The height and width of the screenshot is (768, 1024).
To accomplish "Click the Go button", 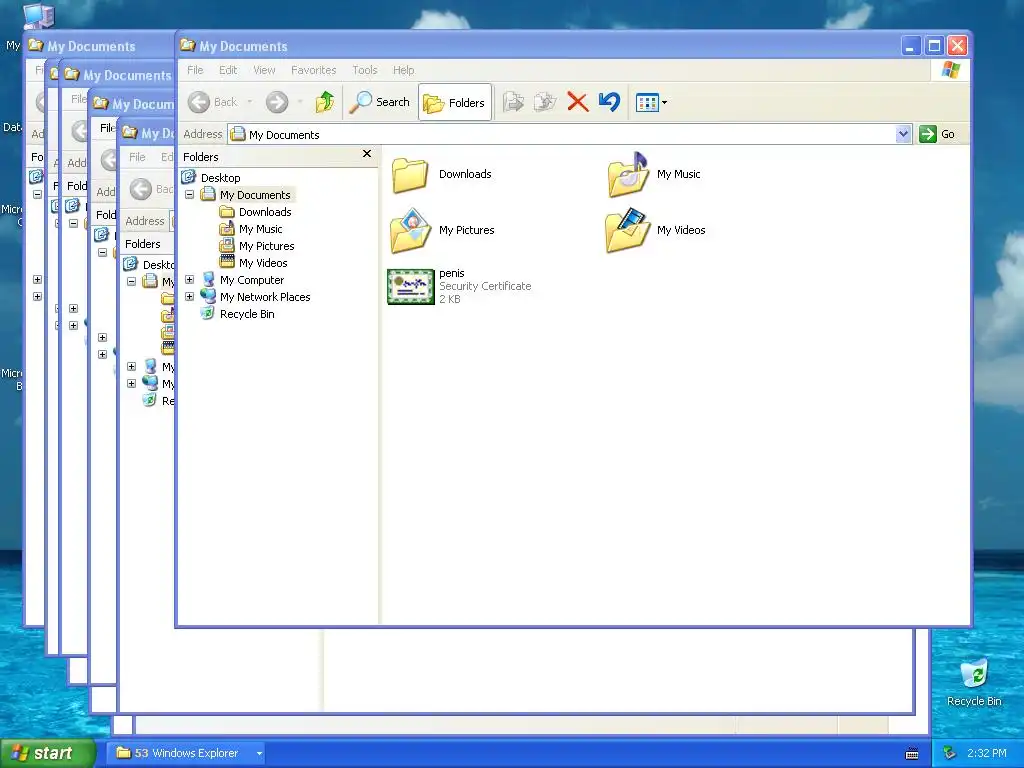I will pos(937,134).
